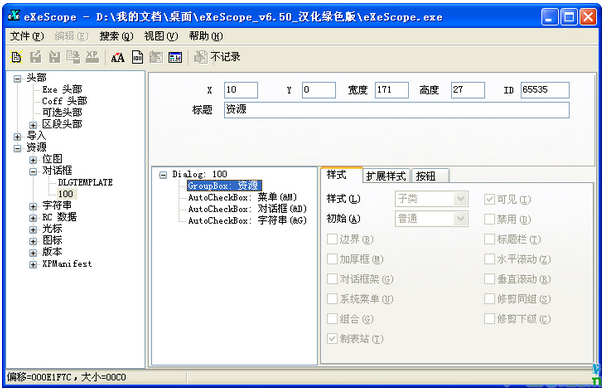Select the AutoCheckBox: 菜单(&M) item
Viewport: 606px width, 390px height.
click(x=242, y=198)
